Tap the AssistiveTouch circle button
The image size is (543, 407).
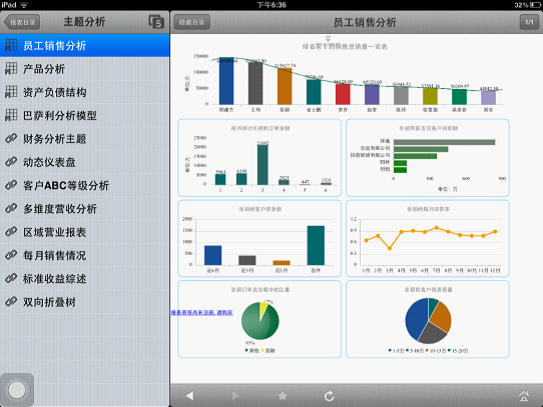pos(17,390)
